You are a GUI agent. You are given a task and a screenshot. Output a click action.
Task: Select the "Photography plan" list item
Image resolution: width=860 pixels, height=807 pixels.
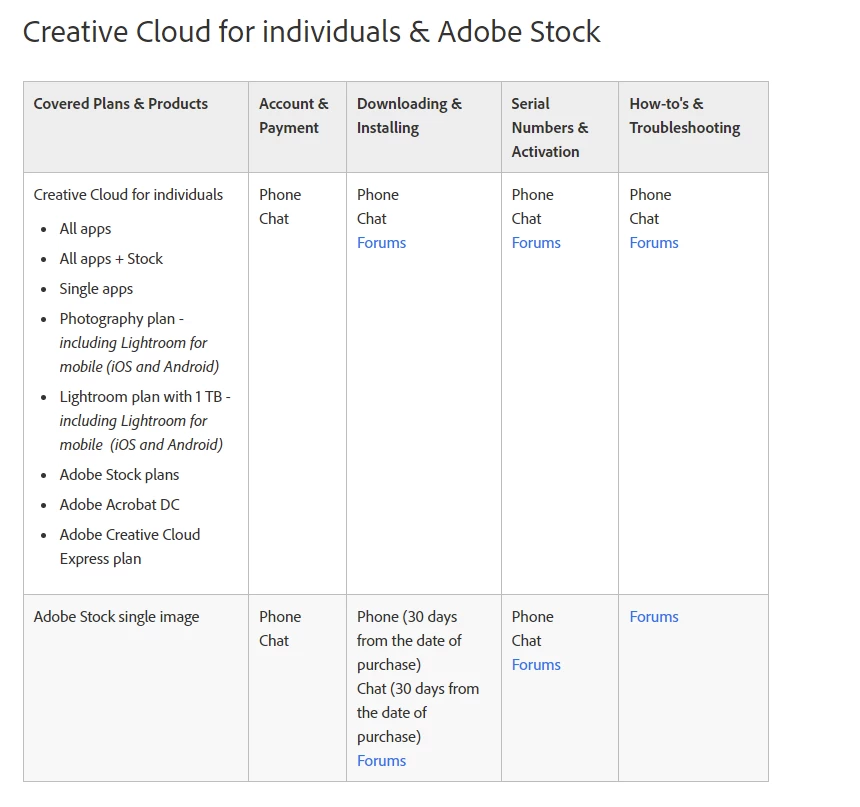tap(119, 319)
